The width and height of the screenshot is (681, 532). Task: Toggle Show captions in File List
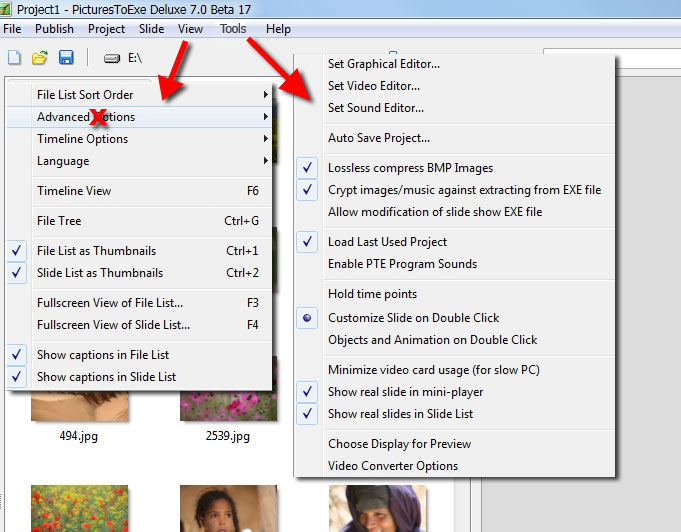coord(139,355)
